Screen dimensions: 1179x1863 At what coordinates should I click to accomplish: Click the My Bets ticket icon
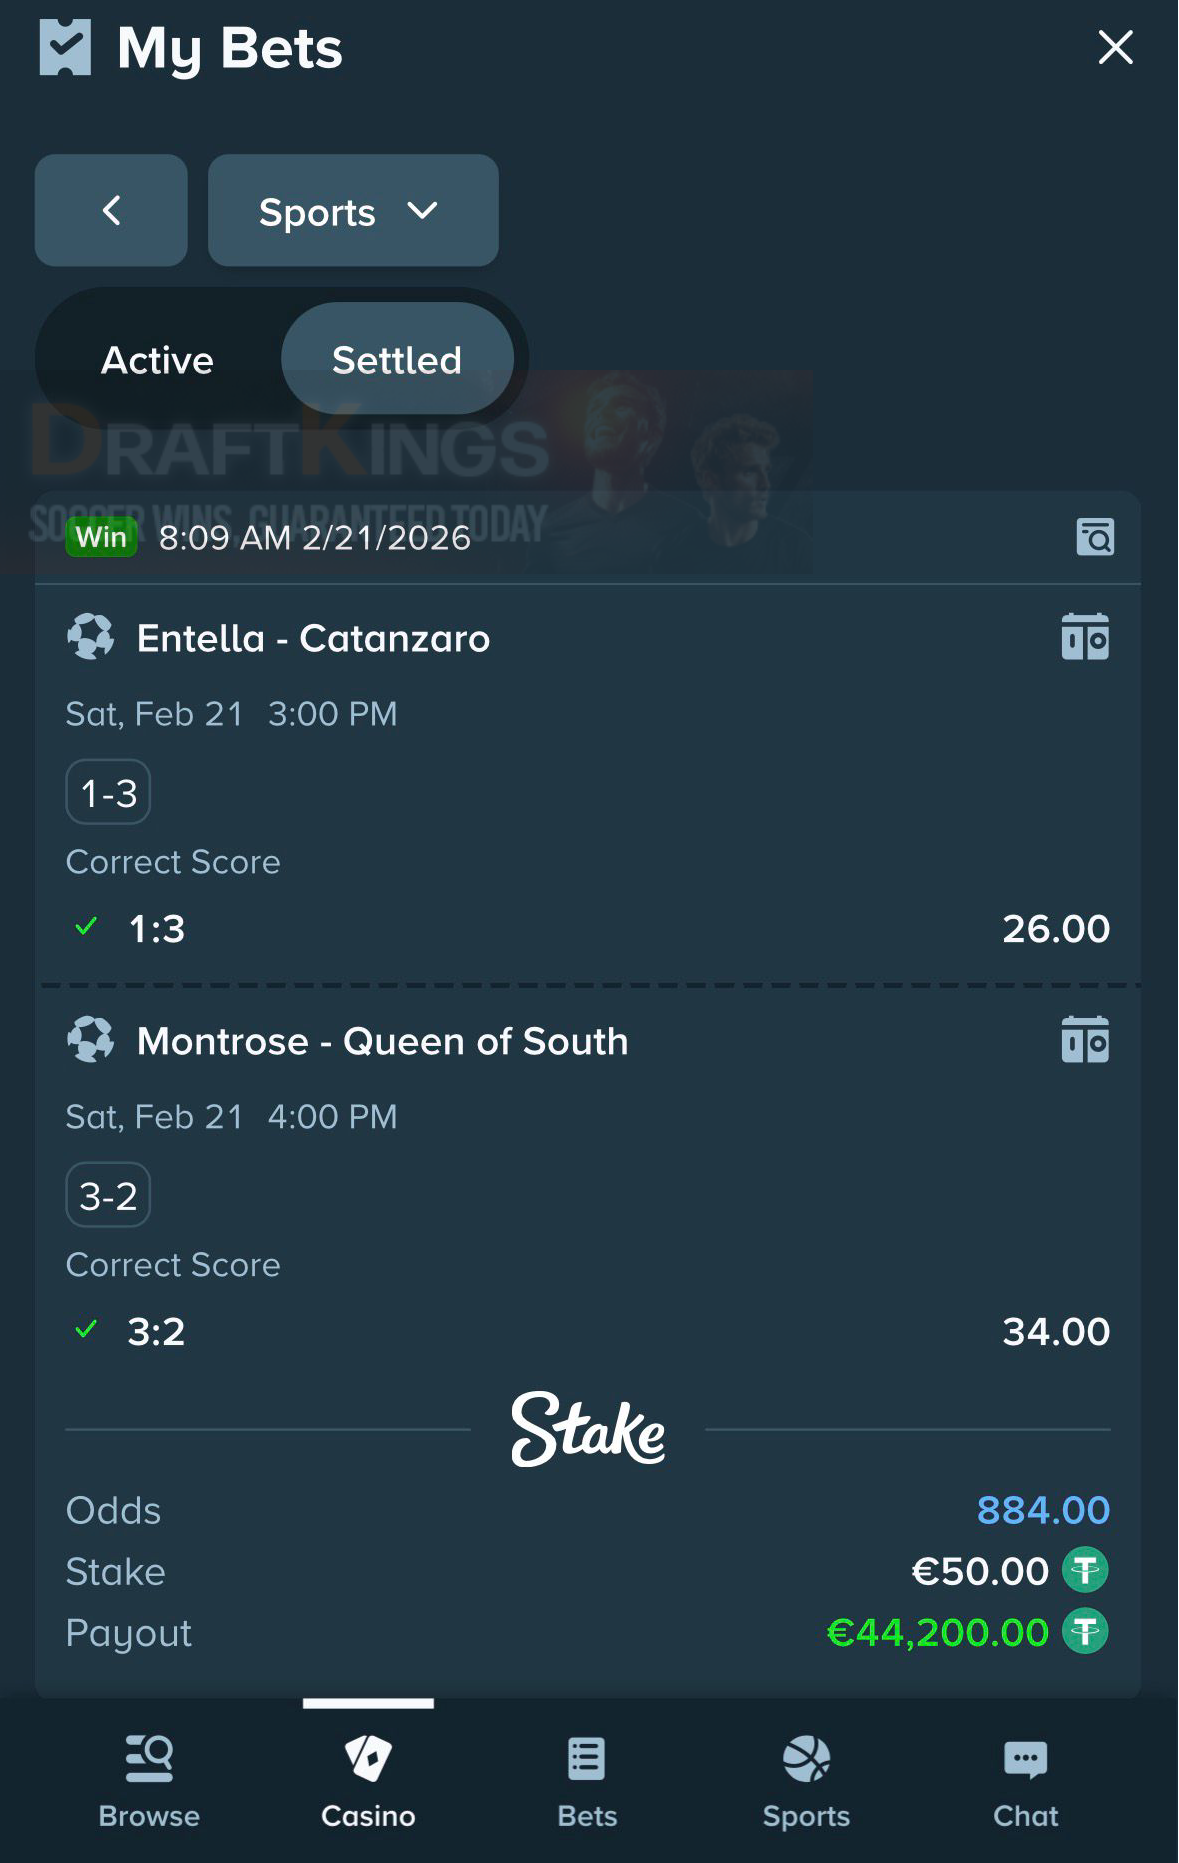point(65,47)
